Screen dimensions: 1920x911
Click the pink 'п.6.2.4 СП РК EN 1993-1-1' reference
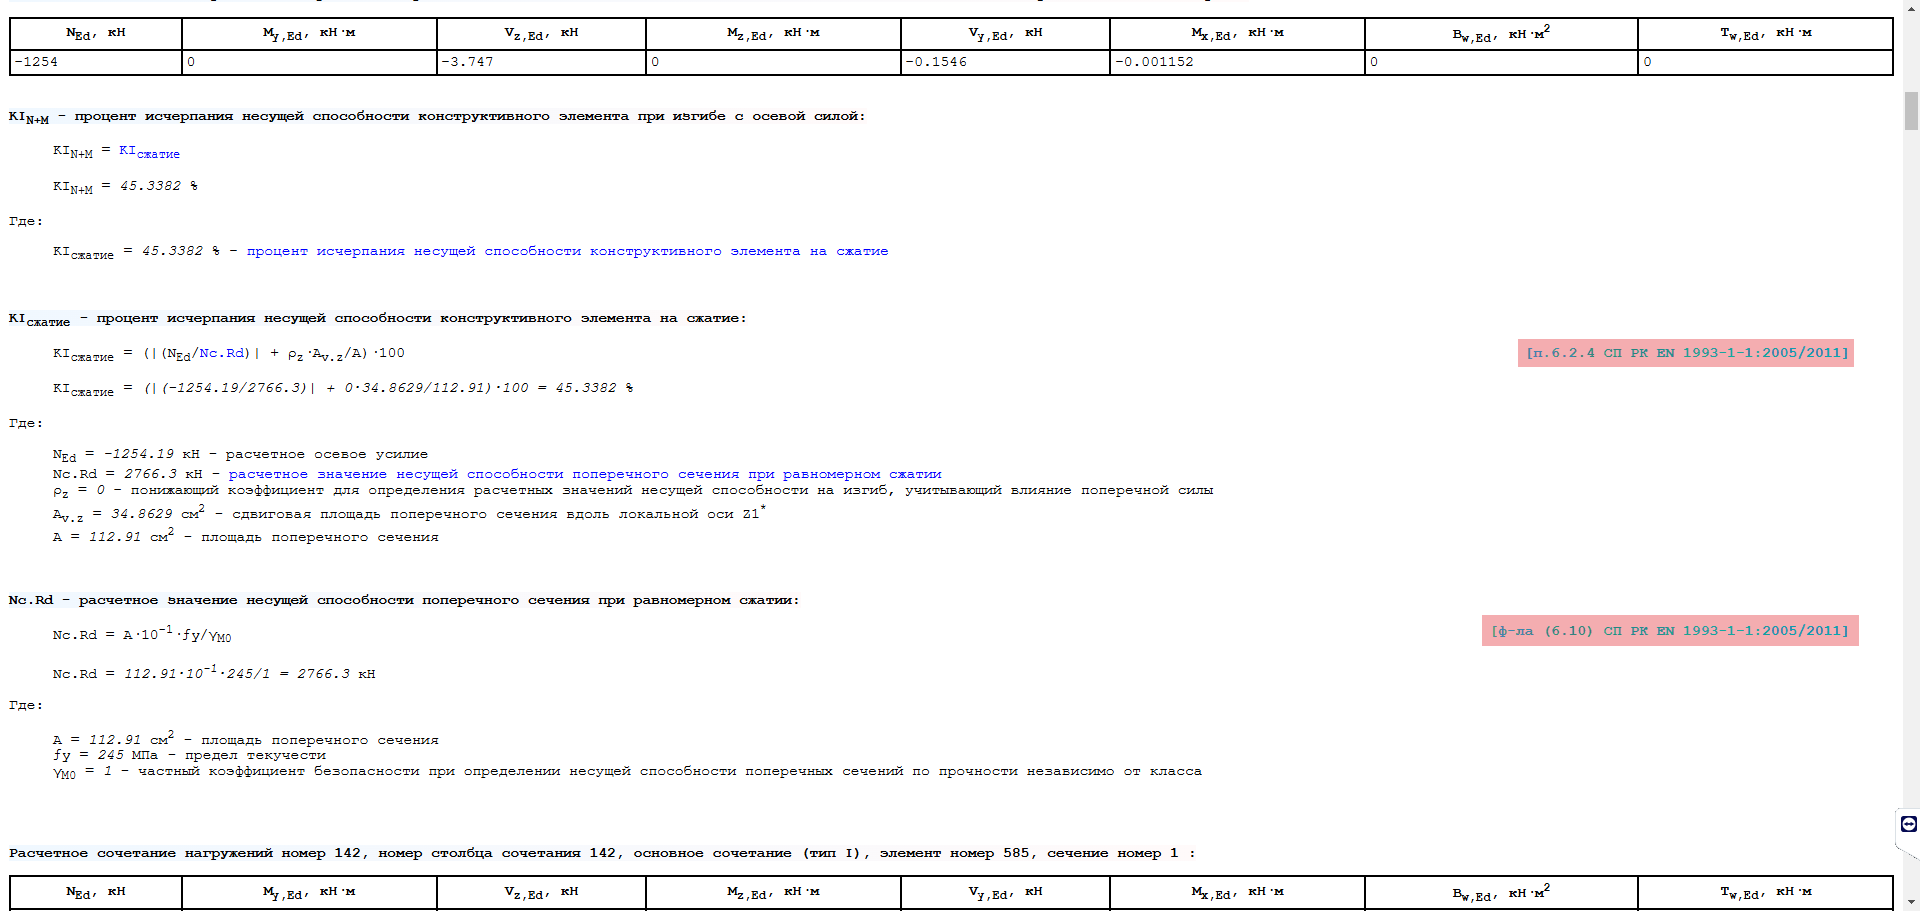(1685, 353)
